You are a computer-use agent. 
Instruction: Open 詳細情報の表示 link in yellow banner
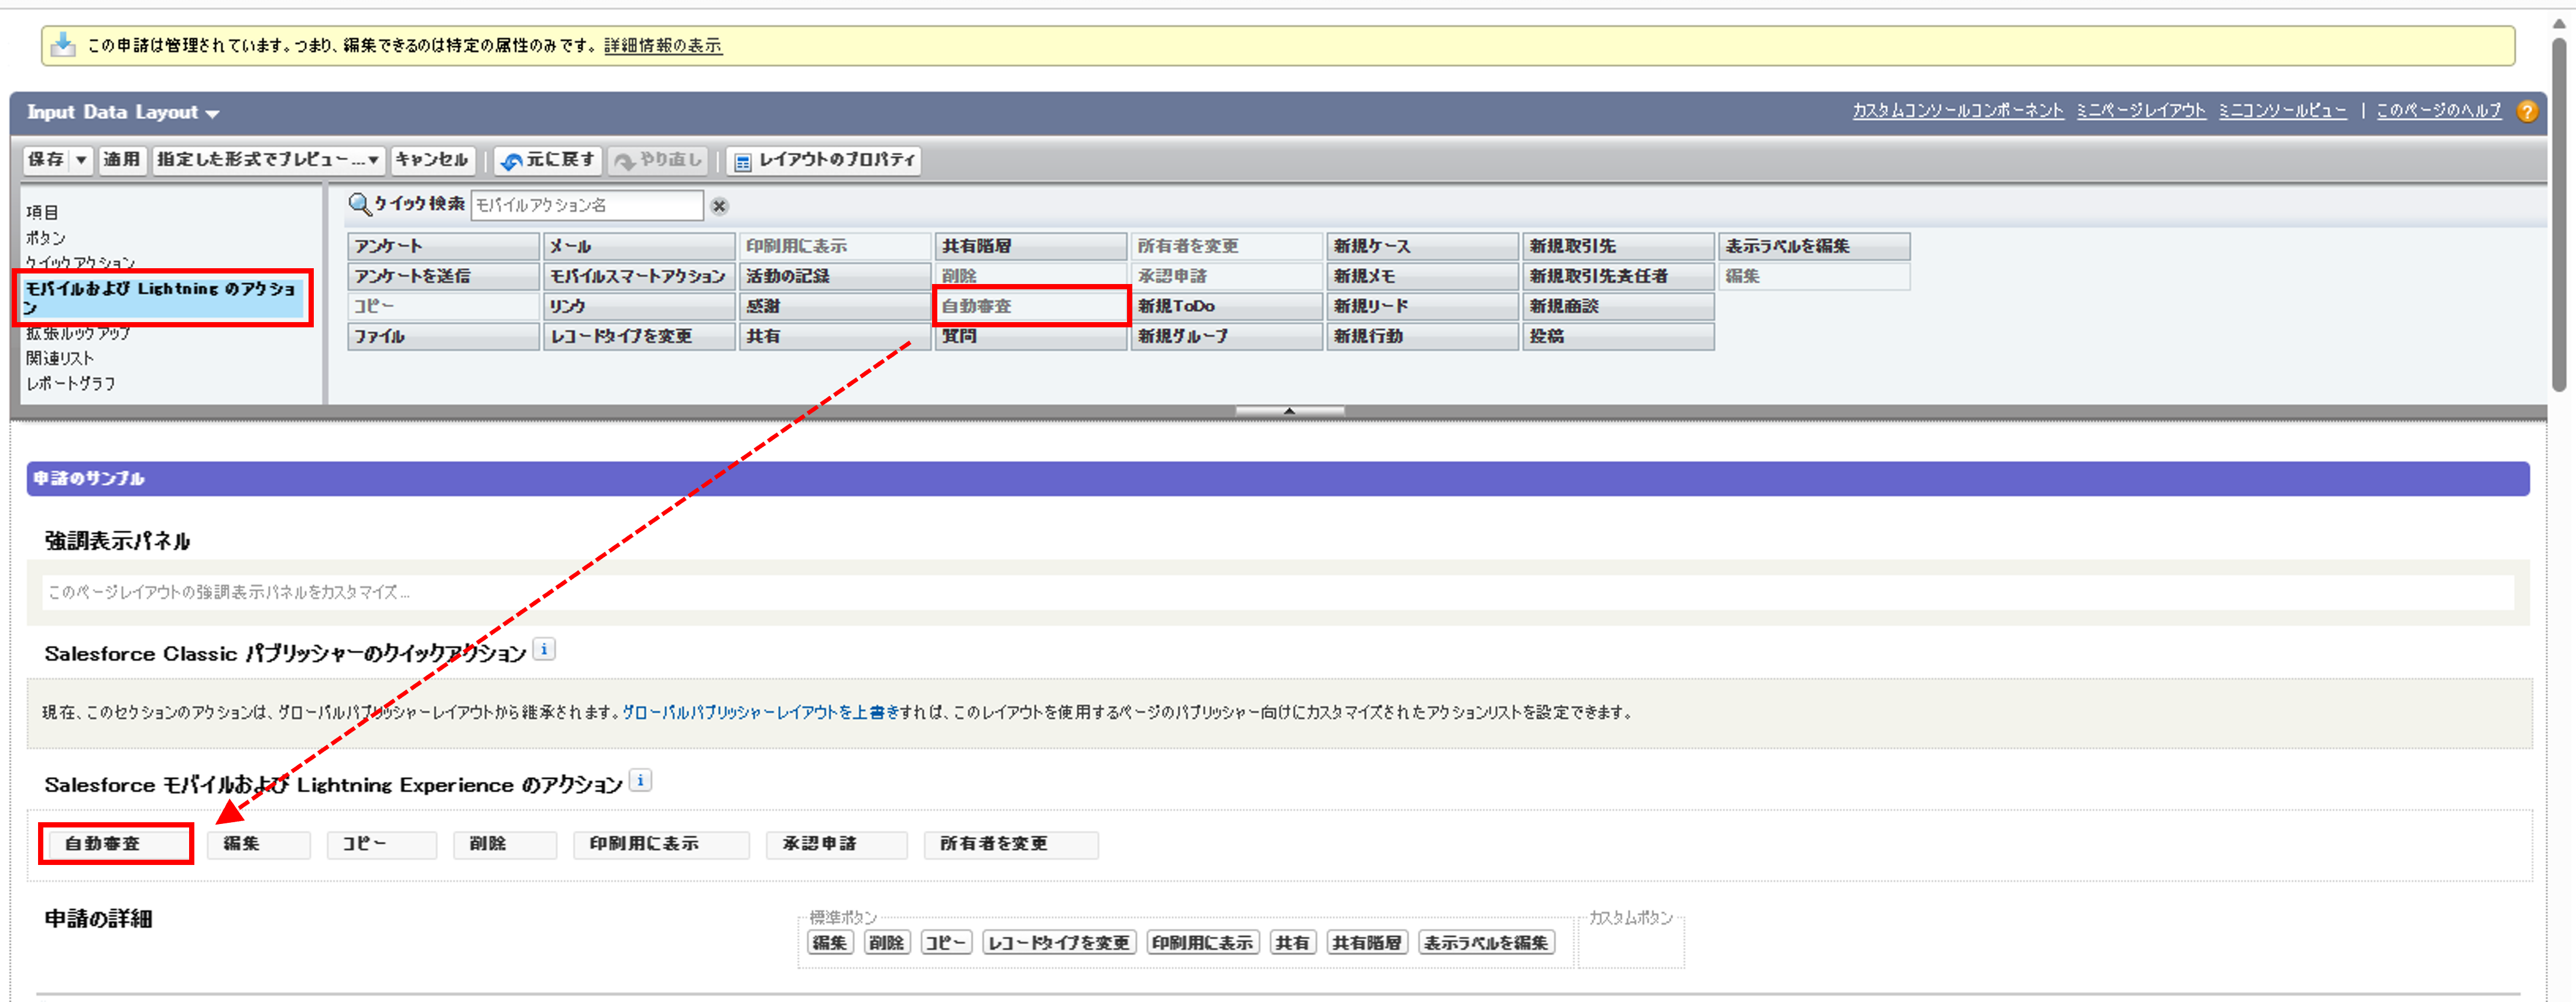point(662,46)
